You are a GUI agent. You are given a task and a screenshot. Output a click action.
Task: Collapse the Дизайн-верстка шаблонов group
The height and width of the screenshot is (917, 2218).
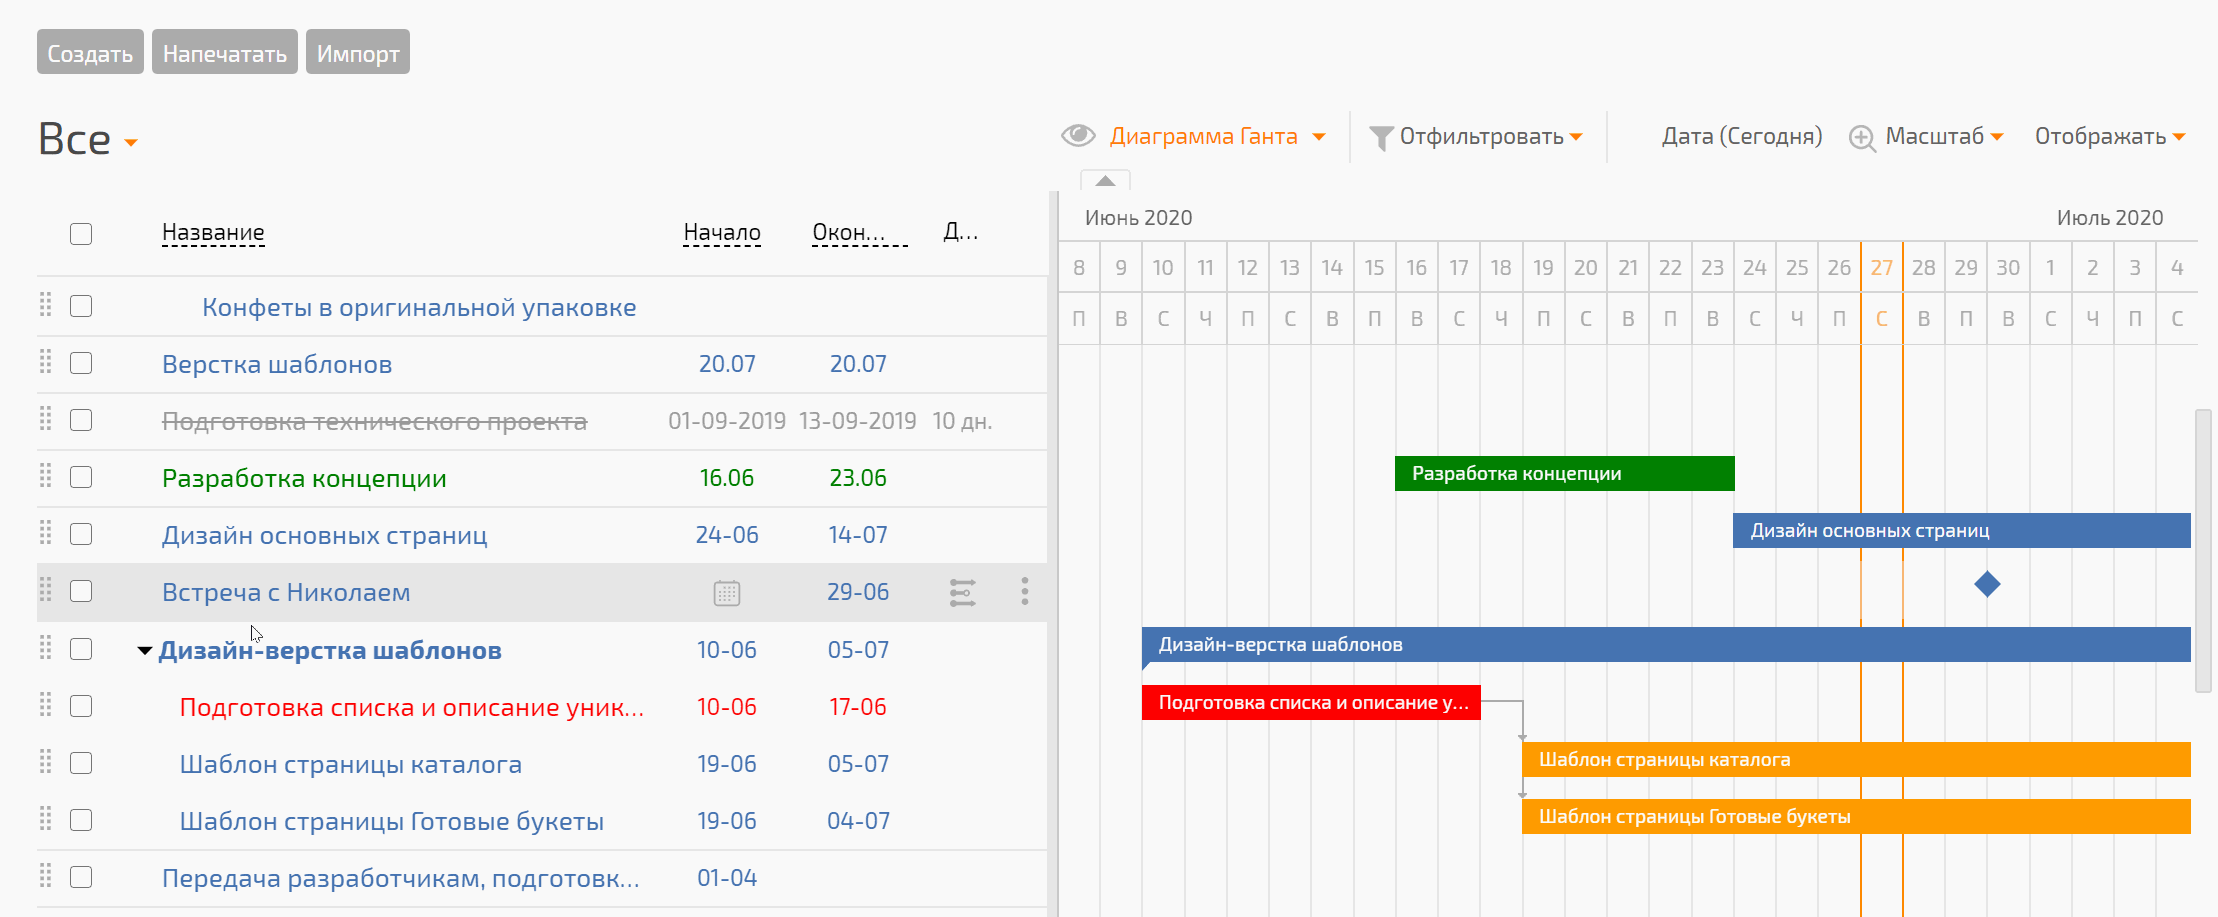(145, 651)
